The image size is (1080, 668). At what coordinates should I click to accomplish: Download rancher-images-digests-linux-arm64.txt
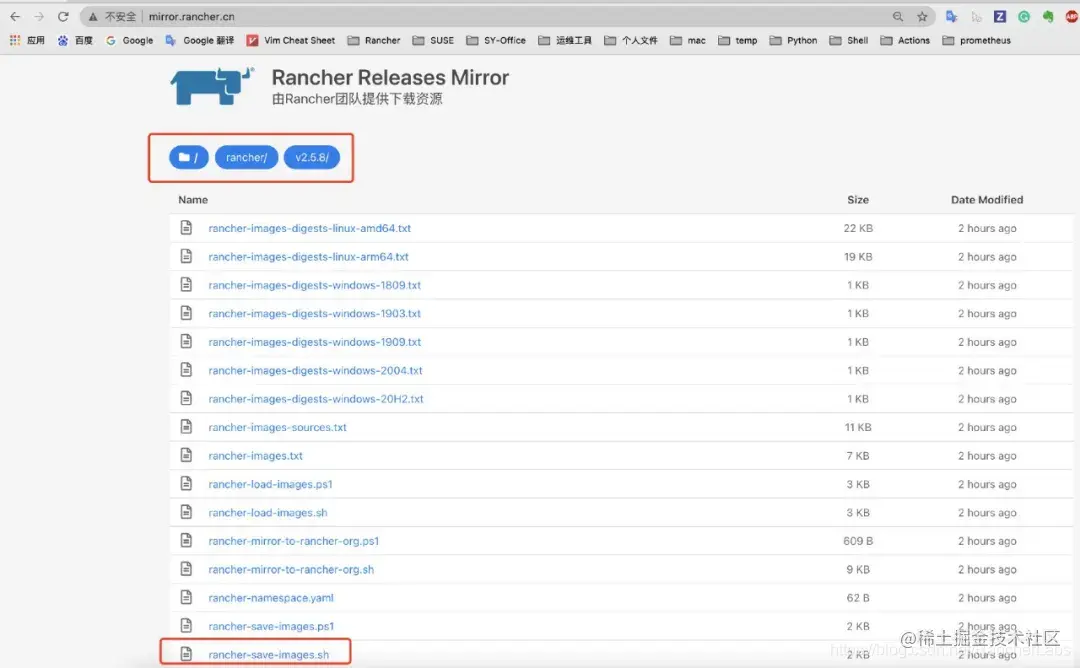(309, 256)
